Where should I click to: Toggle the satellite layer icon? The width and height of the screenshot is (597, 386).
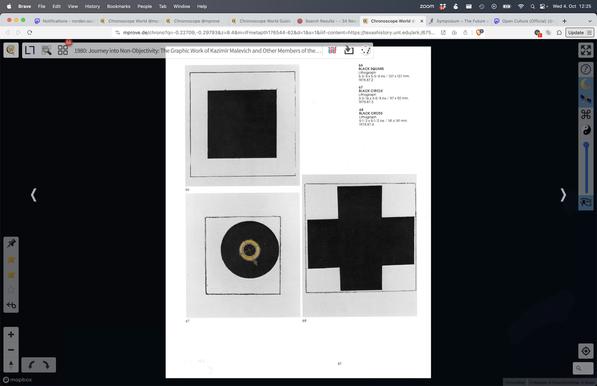[586, 99]
